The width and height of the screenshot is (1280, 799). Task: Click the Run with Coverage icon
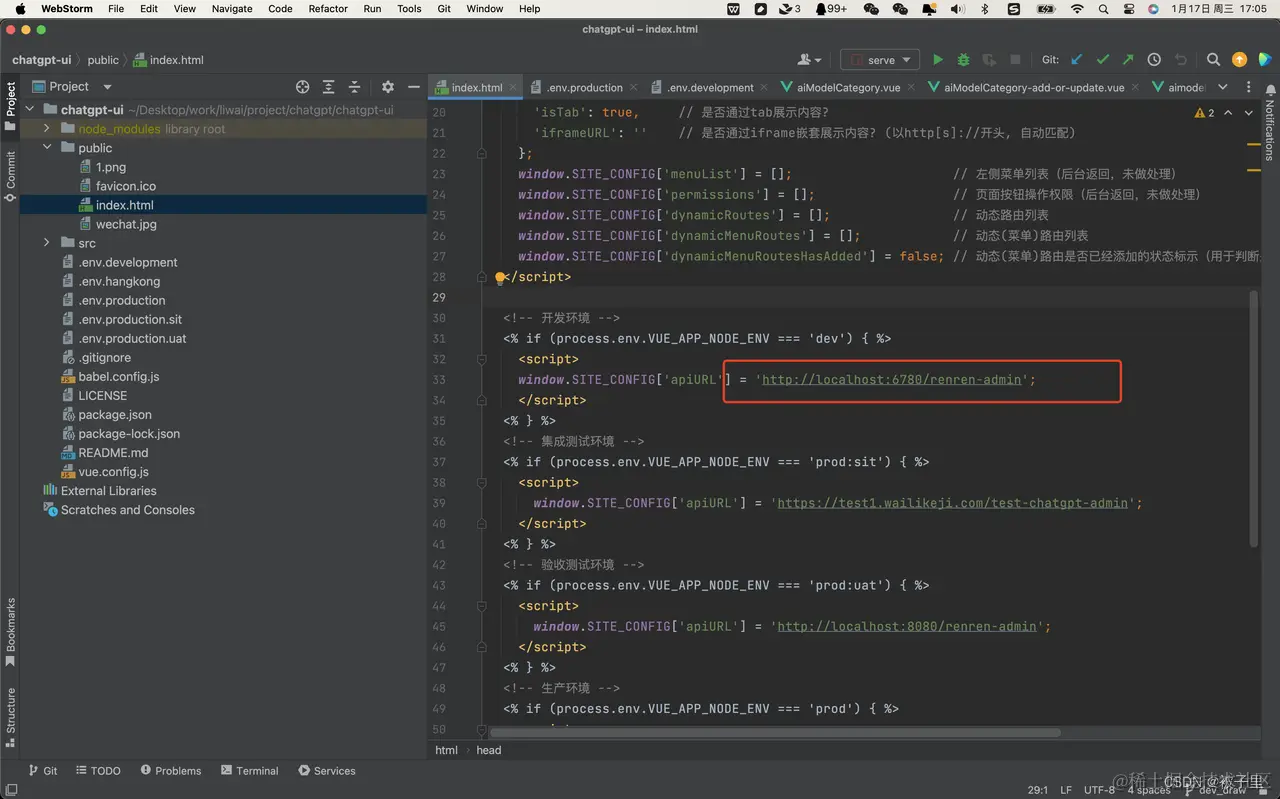[989, 60]
